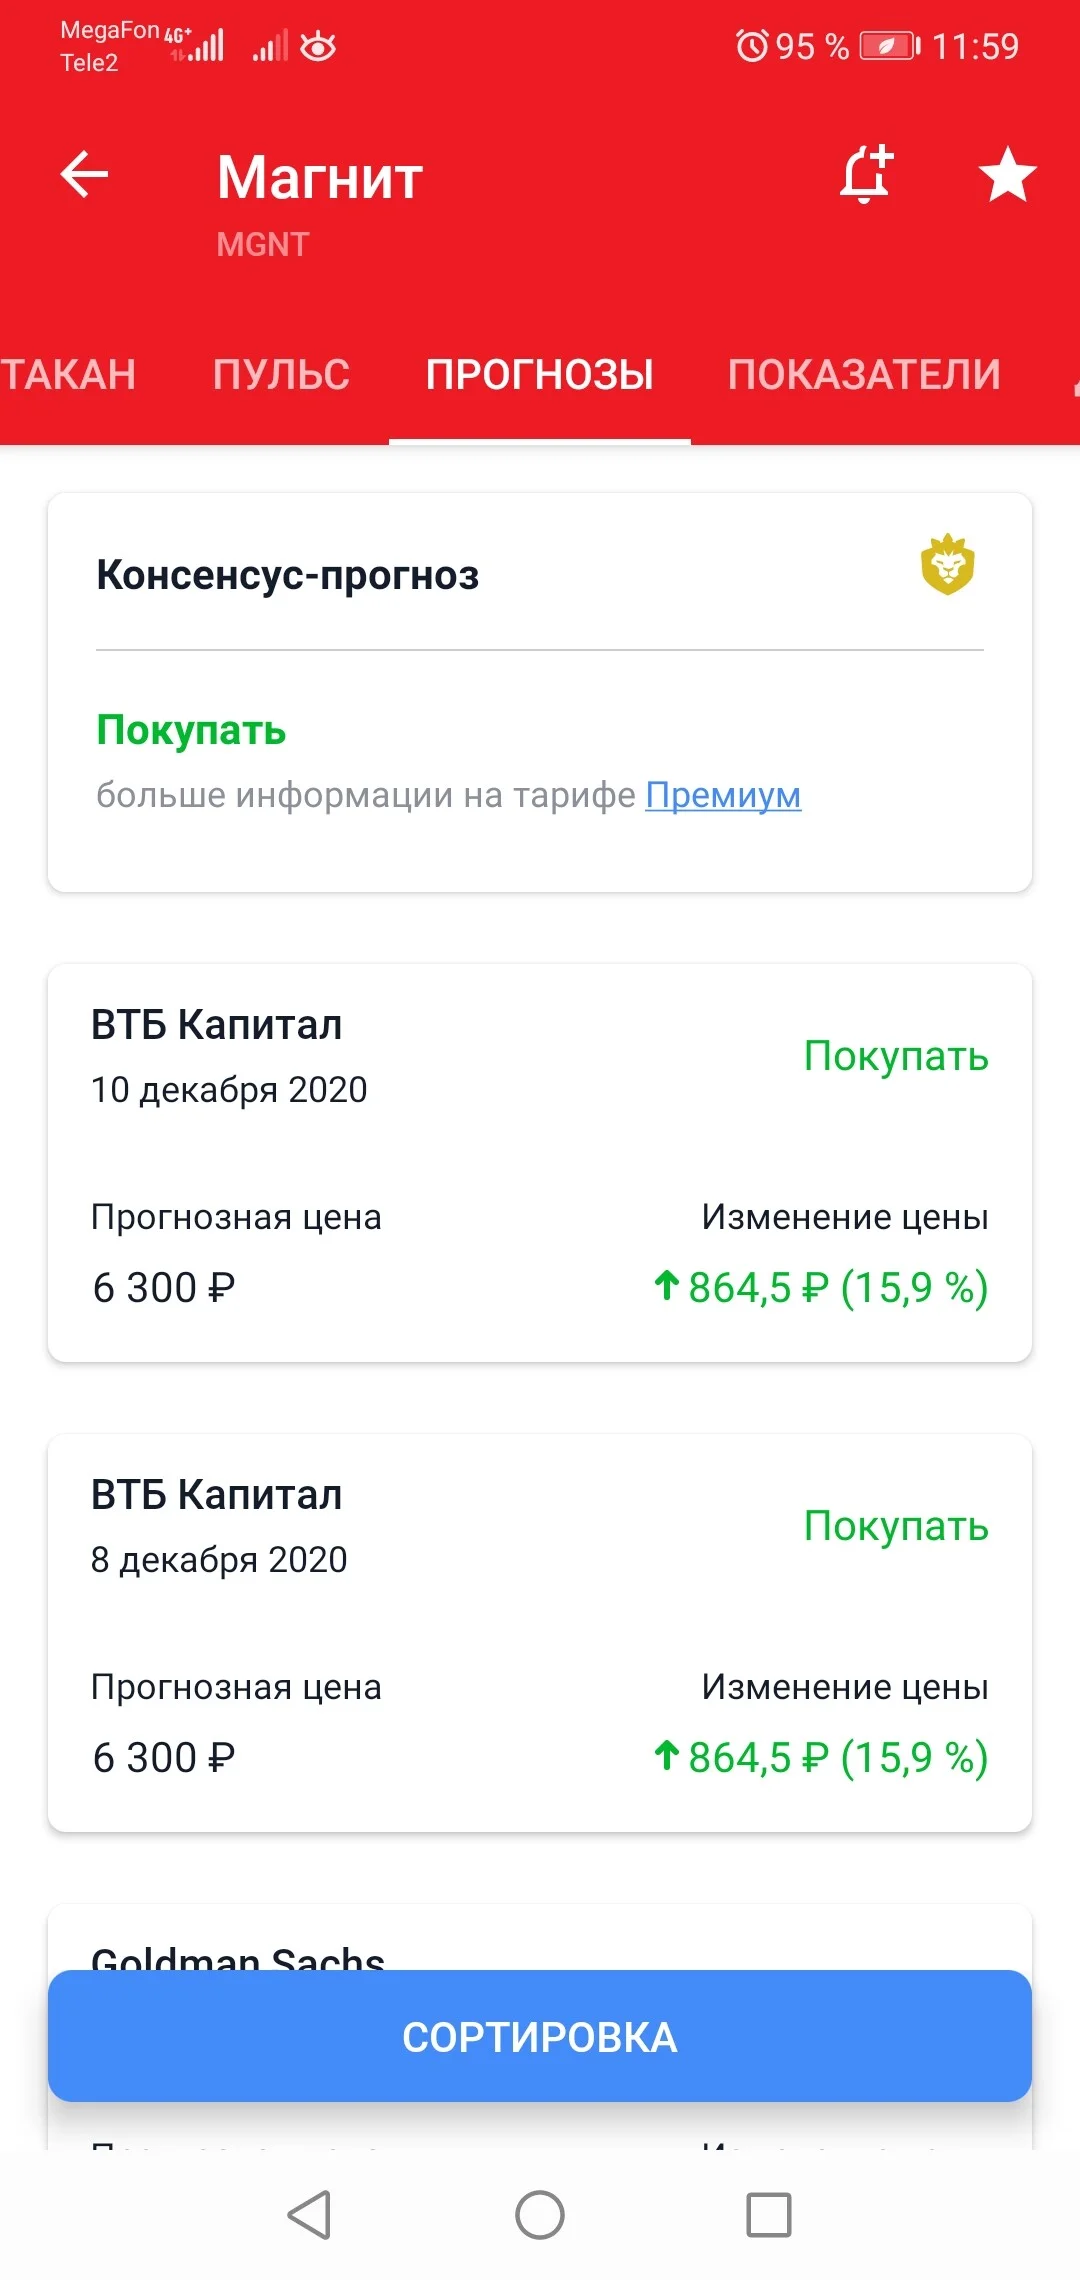Tap the Магнит title in the header
Viewport: 1080px width, 2280px height.
[x=320, y=178]
